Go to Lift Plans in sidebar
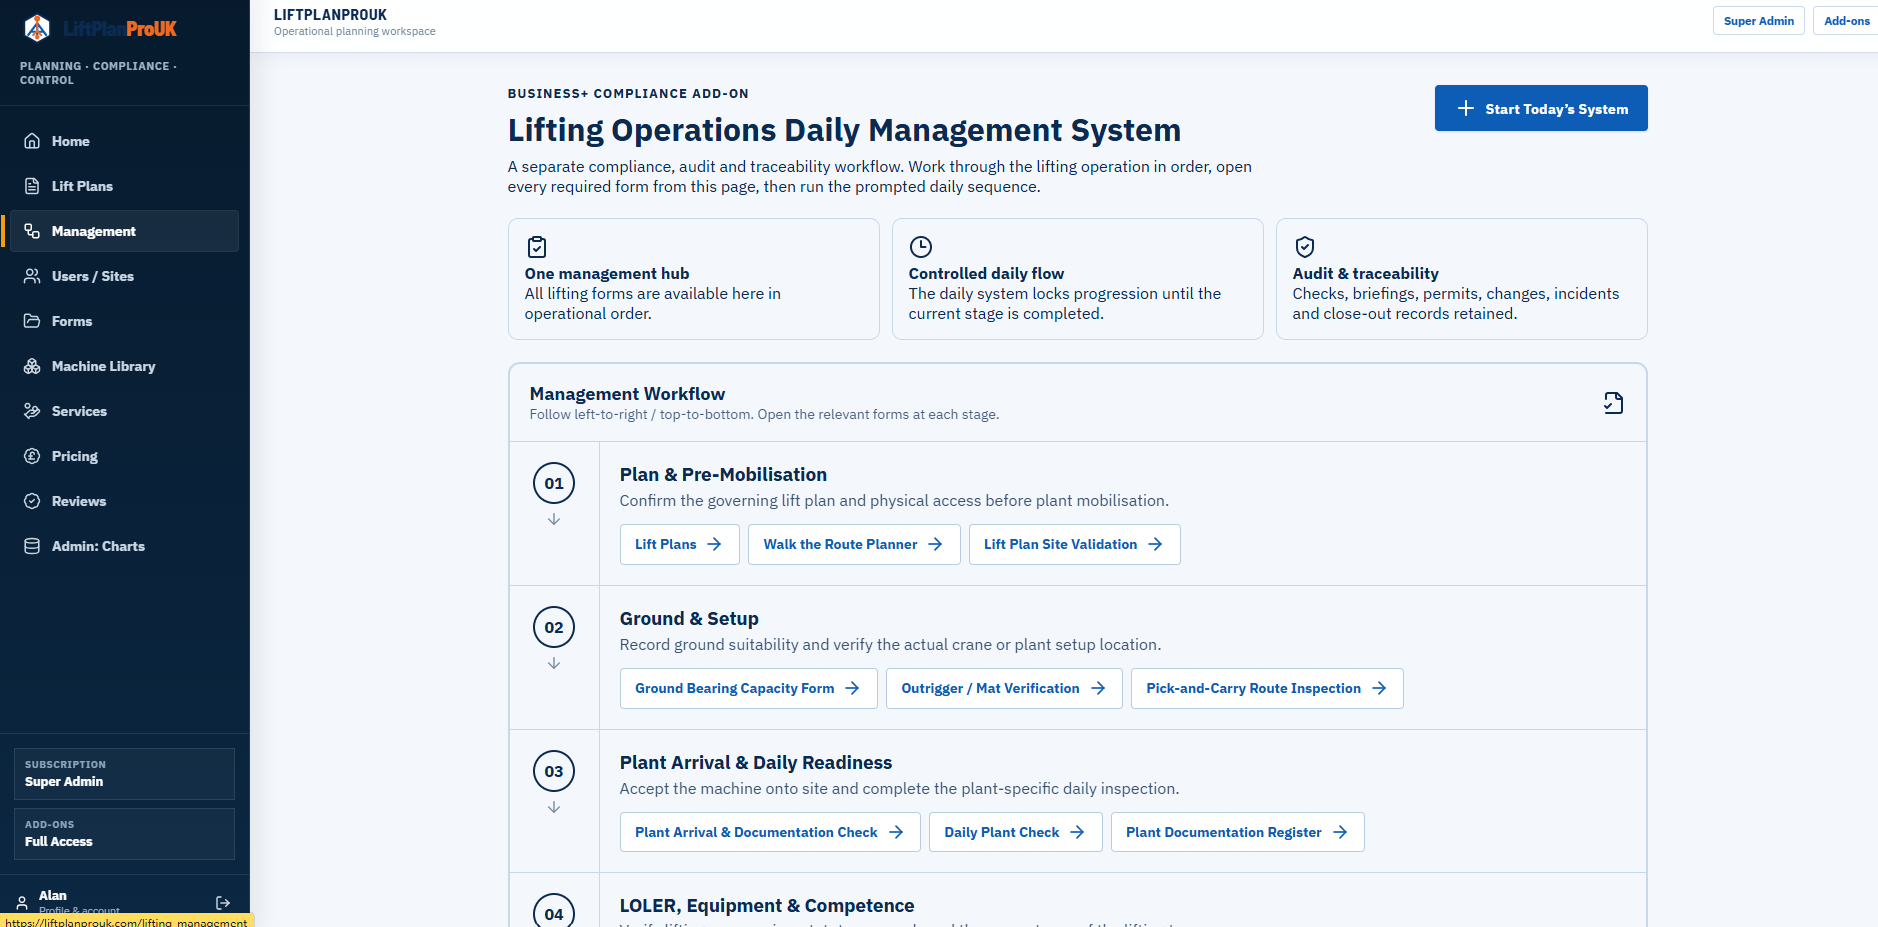Screen dimensions: 1878x927 tap(124, 186)
